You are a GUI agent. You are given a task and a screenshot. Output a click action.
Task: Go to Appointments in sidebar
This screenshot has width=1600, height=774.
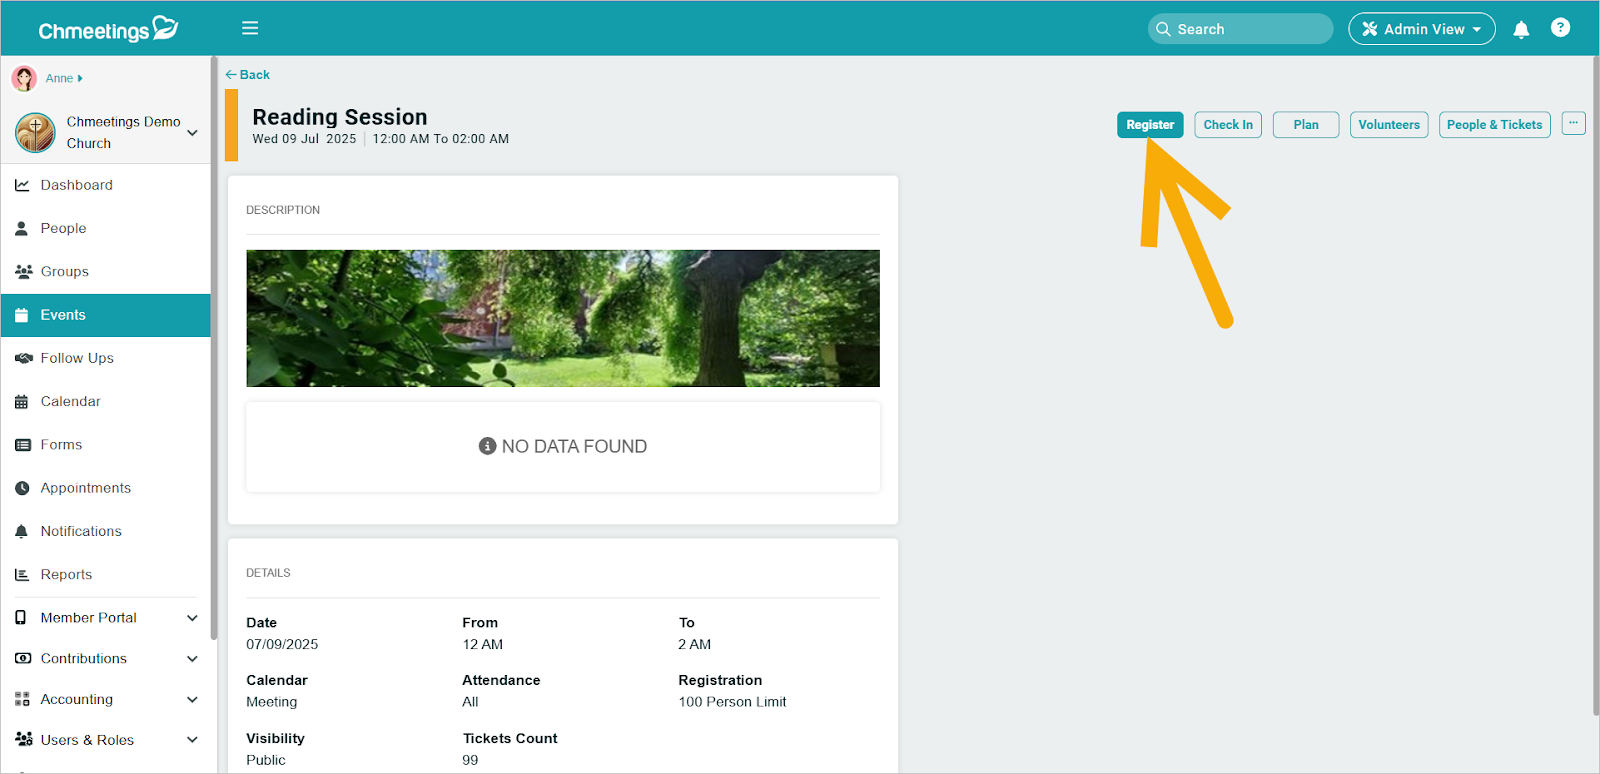coord(106,488)
